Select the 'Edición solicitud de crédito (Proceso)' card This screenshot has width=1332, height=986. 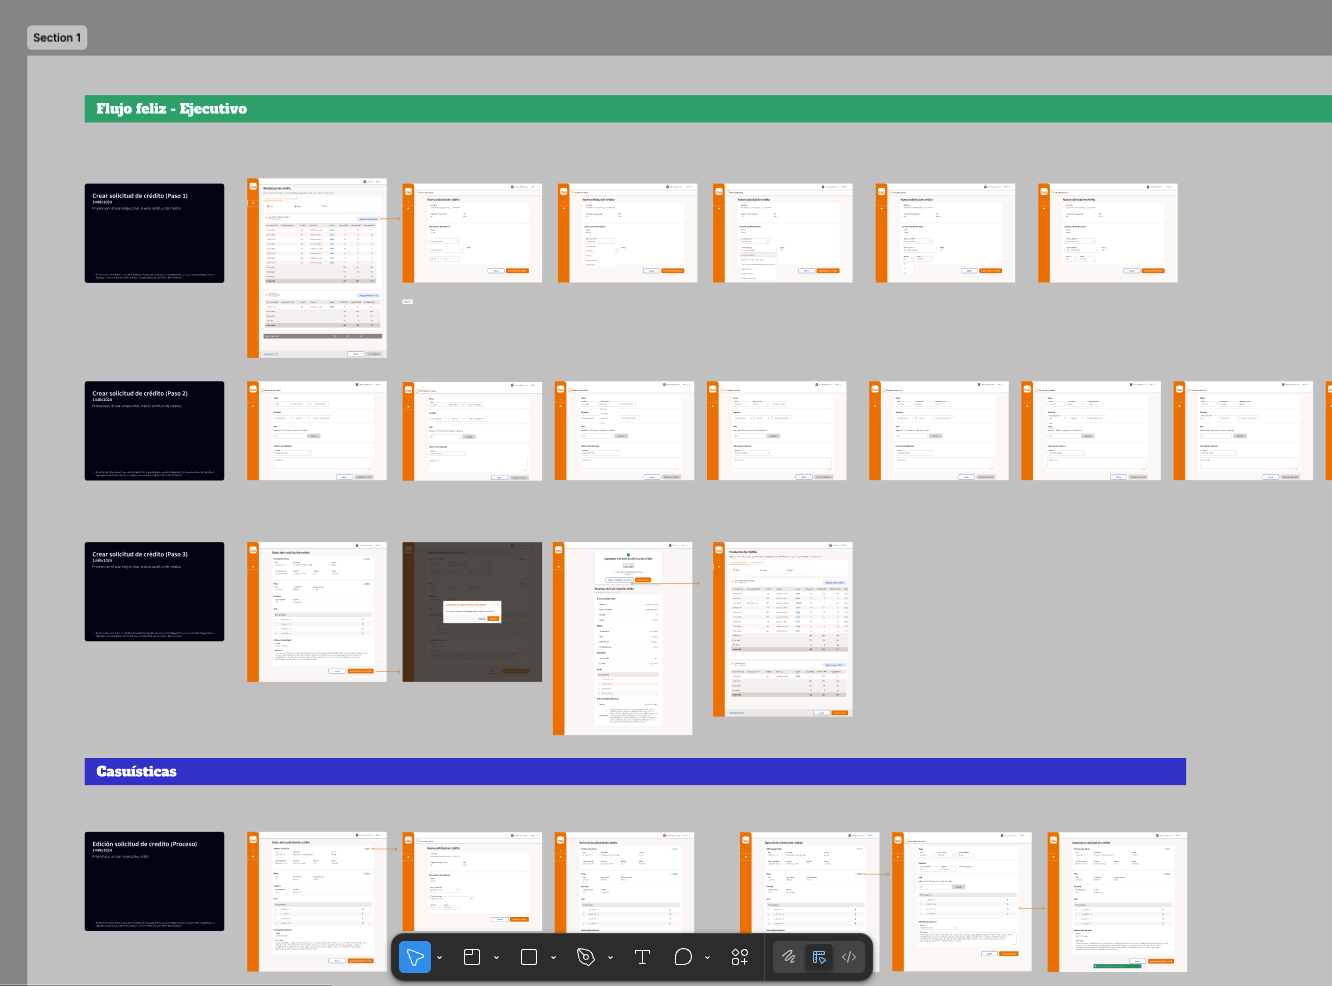pos(155,881)
